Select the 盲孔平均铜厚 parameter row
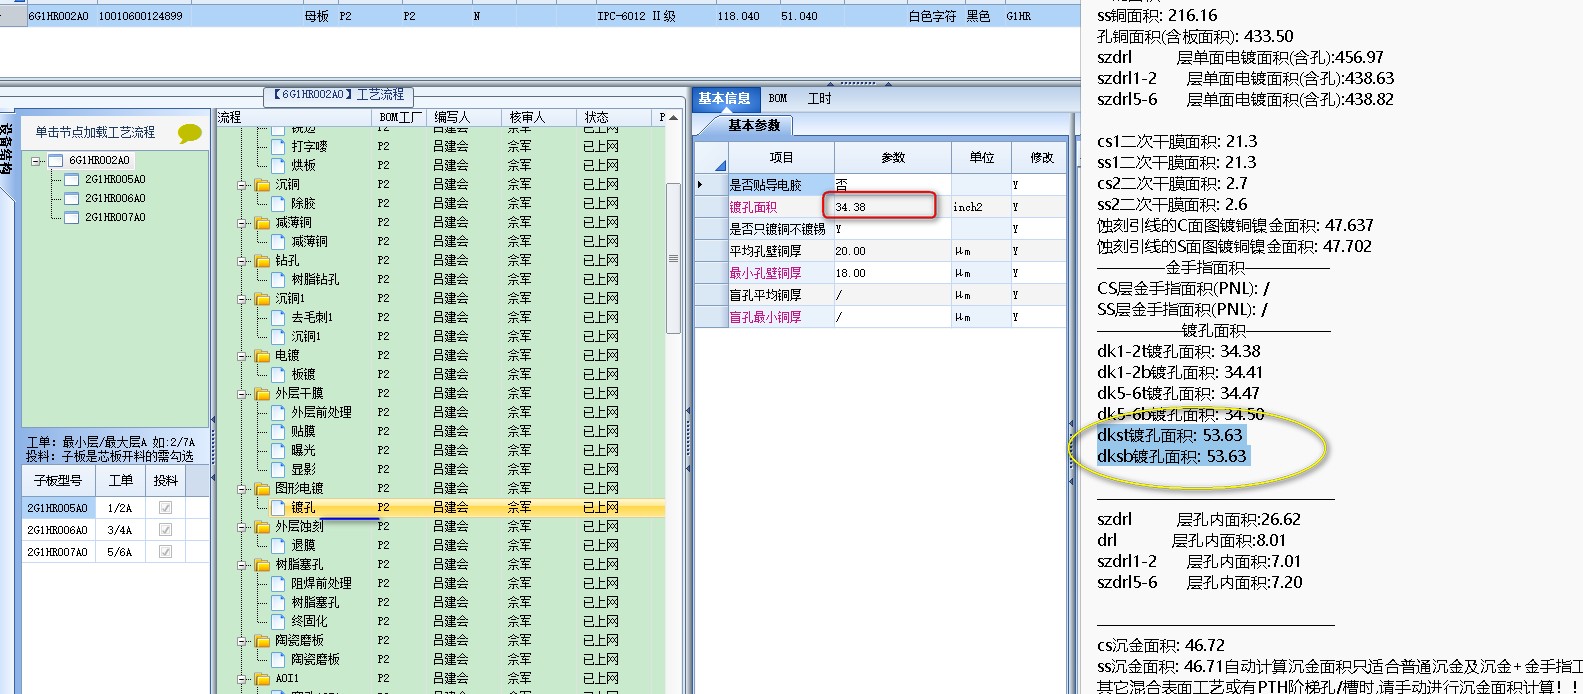1583x694 pixels. (880, 295)
